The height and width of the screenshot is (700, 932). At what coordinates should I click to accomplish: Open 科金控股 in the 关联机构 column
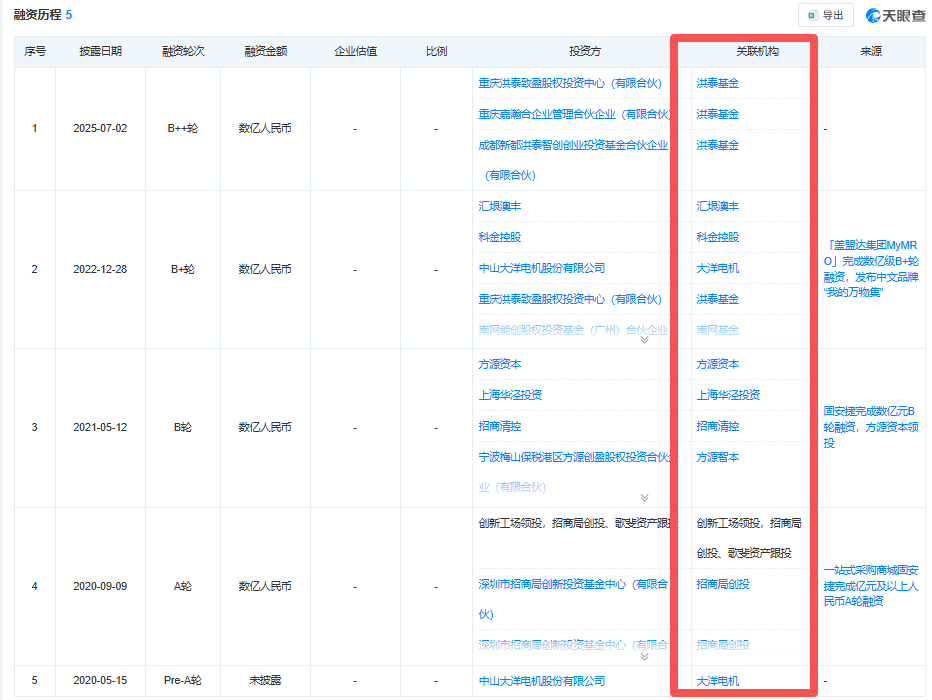tap(717, 237)
